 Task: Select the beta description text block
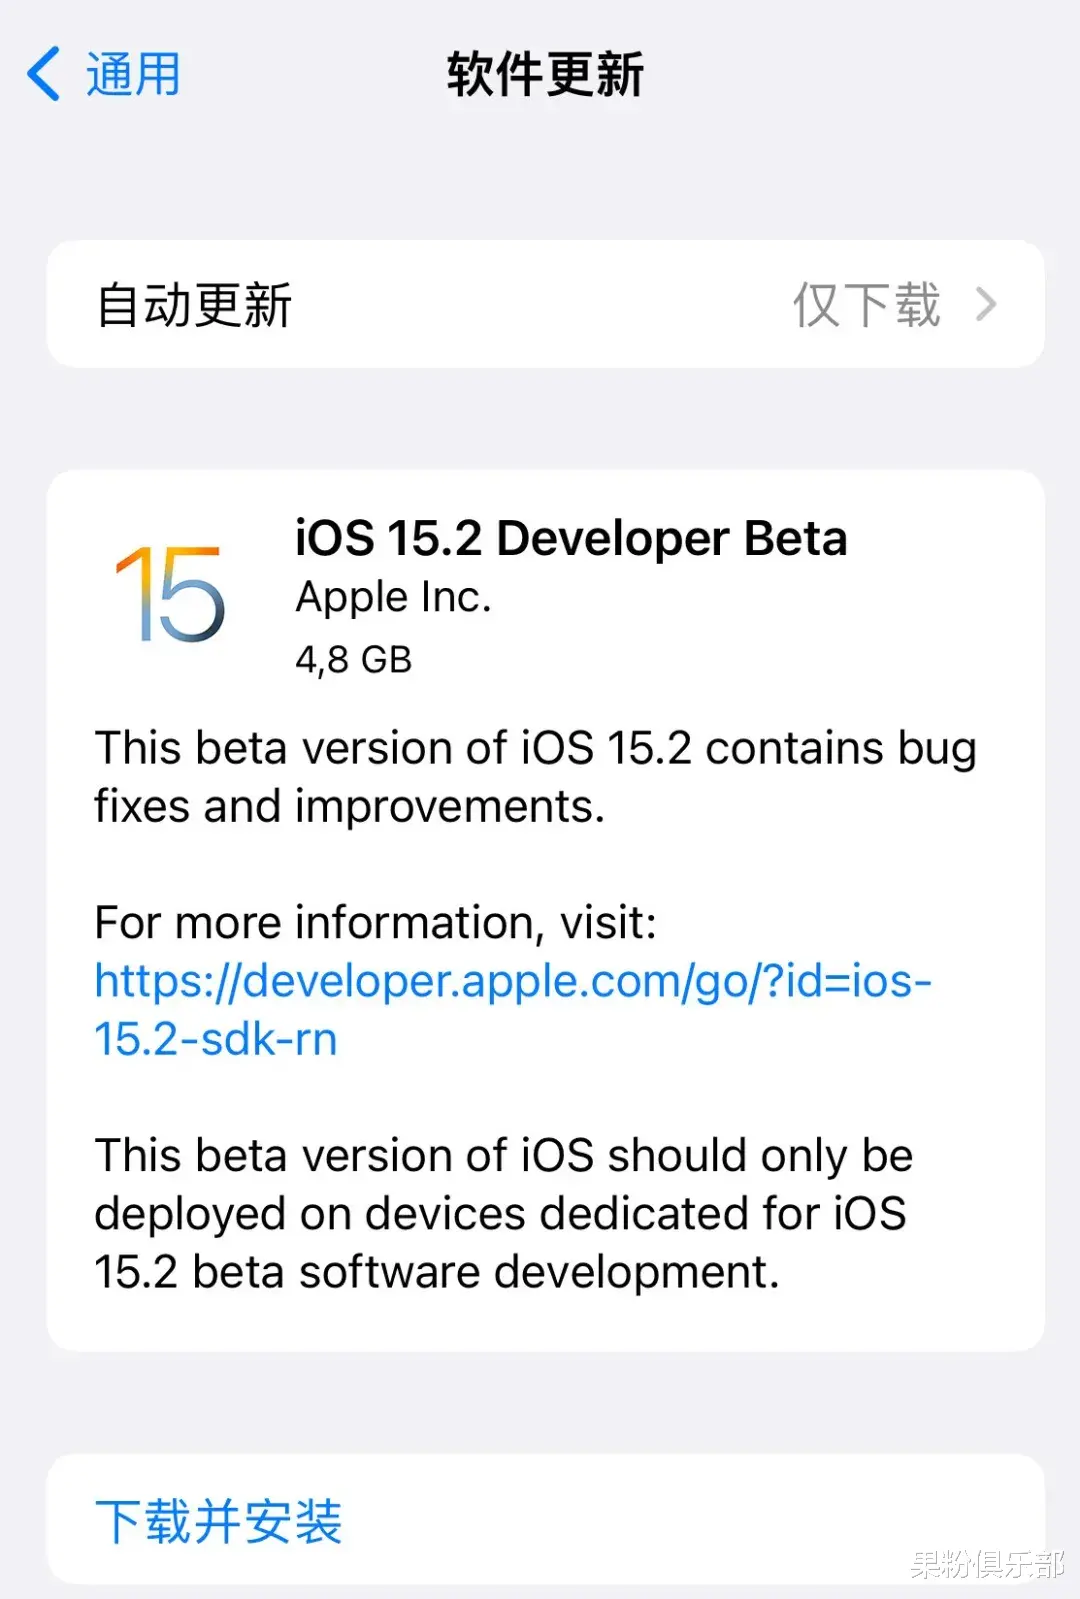coord(534,776)
